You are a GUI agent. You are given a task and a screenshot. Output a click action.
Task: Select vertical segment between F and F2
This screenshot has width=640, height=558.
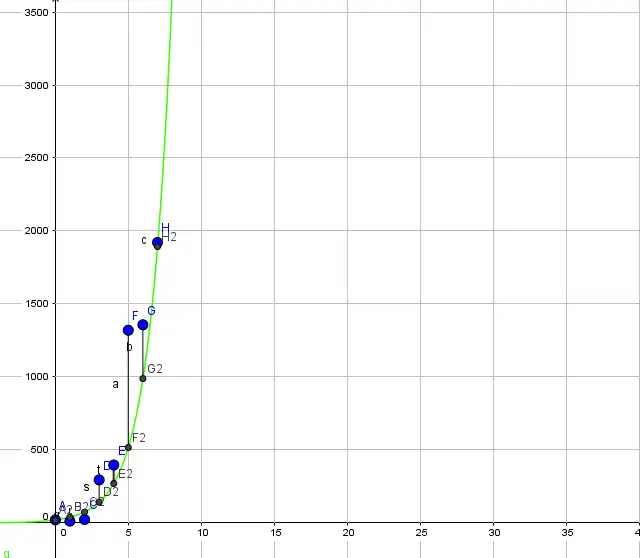click(128, 390)
